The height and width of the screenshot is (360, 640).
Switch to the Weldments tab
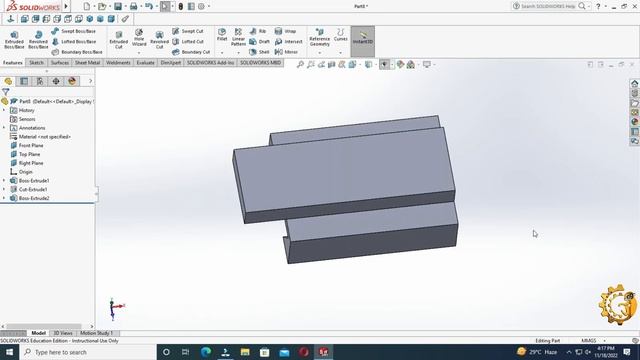pos(118,62)
